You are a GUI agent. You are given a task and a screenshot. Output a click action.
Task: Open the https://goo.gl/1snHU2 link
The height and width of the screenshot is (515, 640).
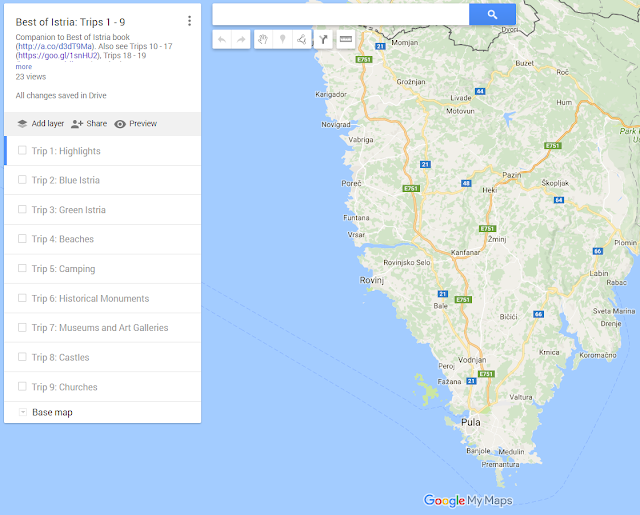pyautogui.click(x=58, y=55)
